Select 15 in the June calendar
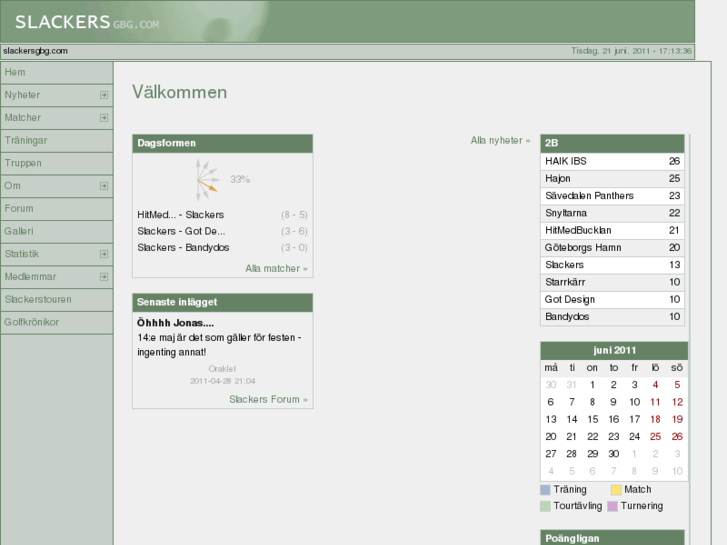 click(593, 420)
